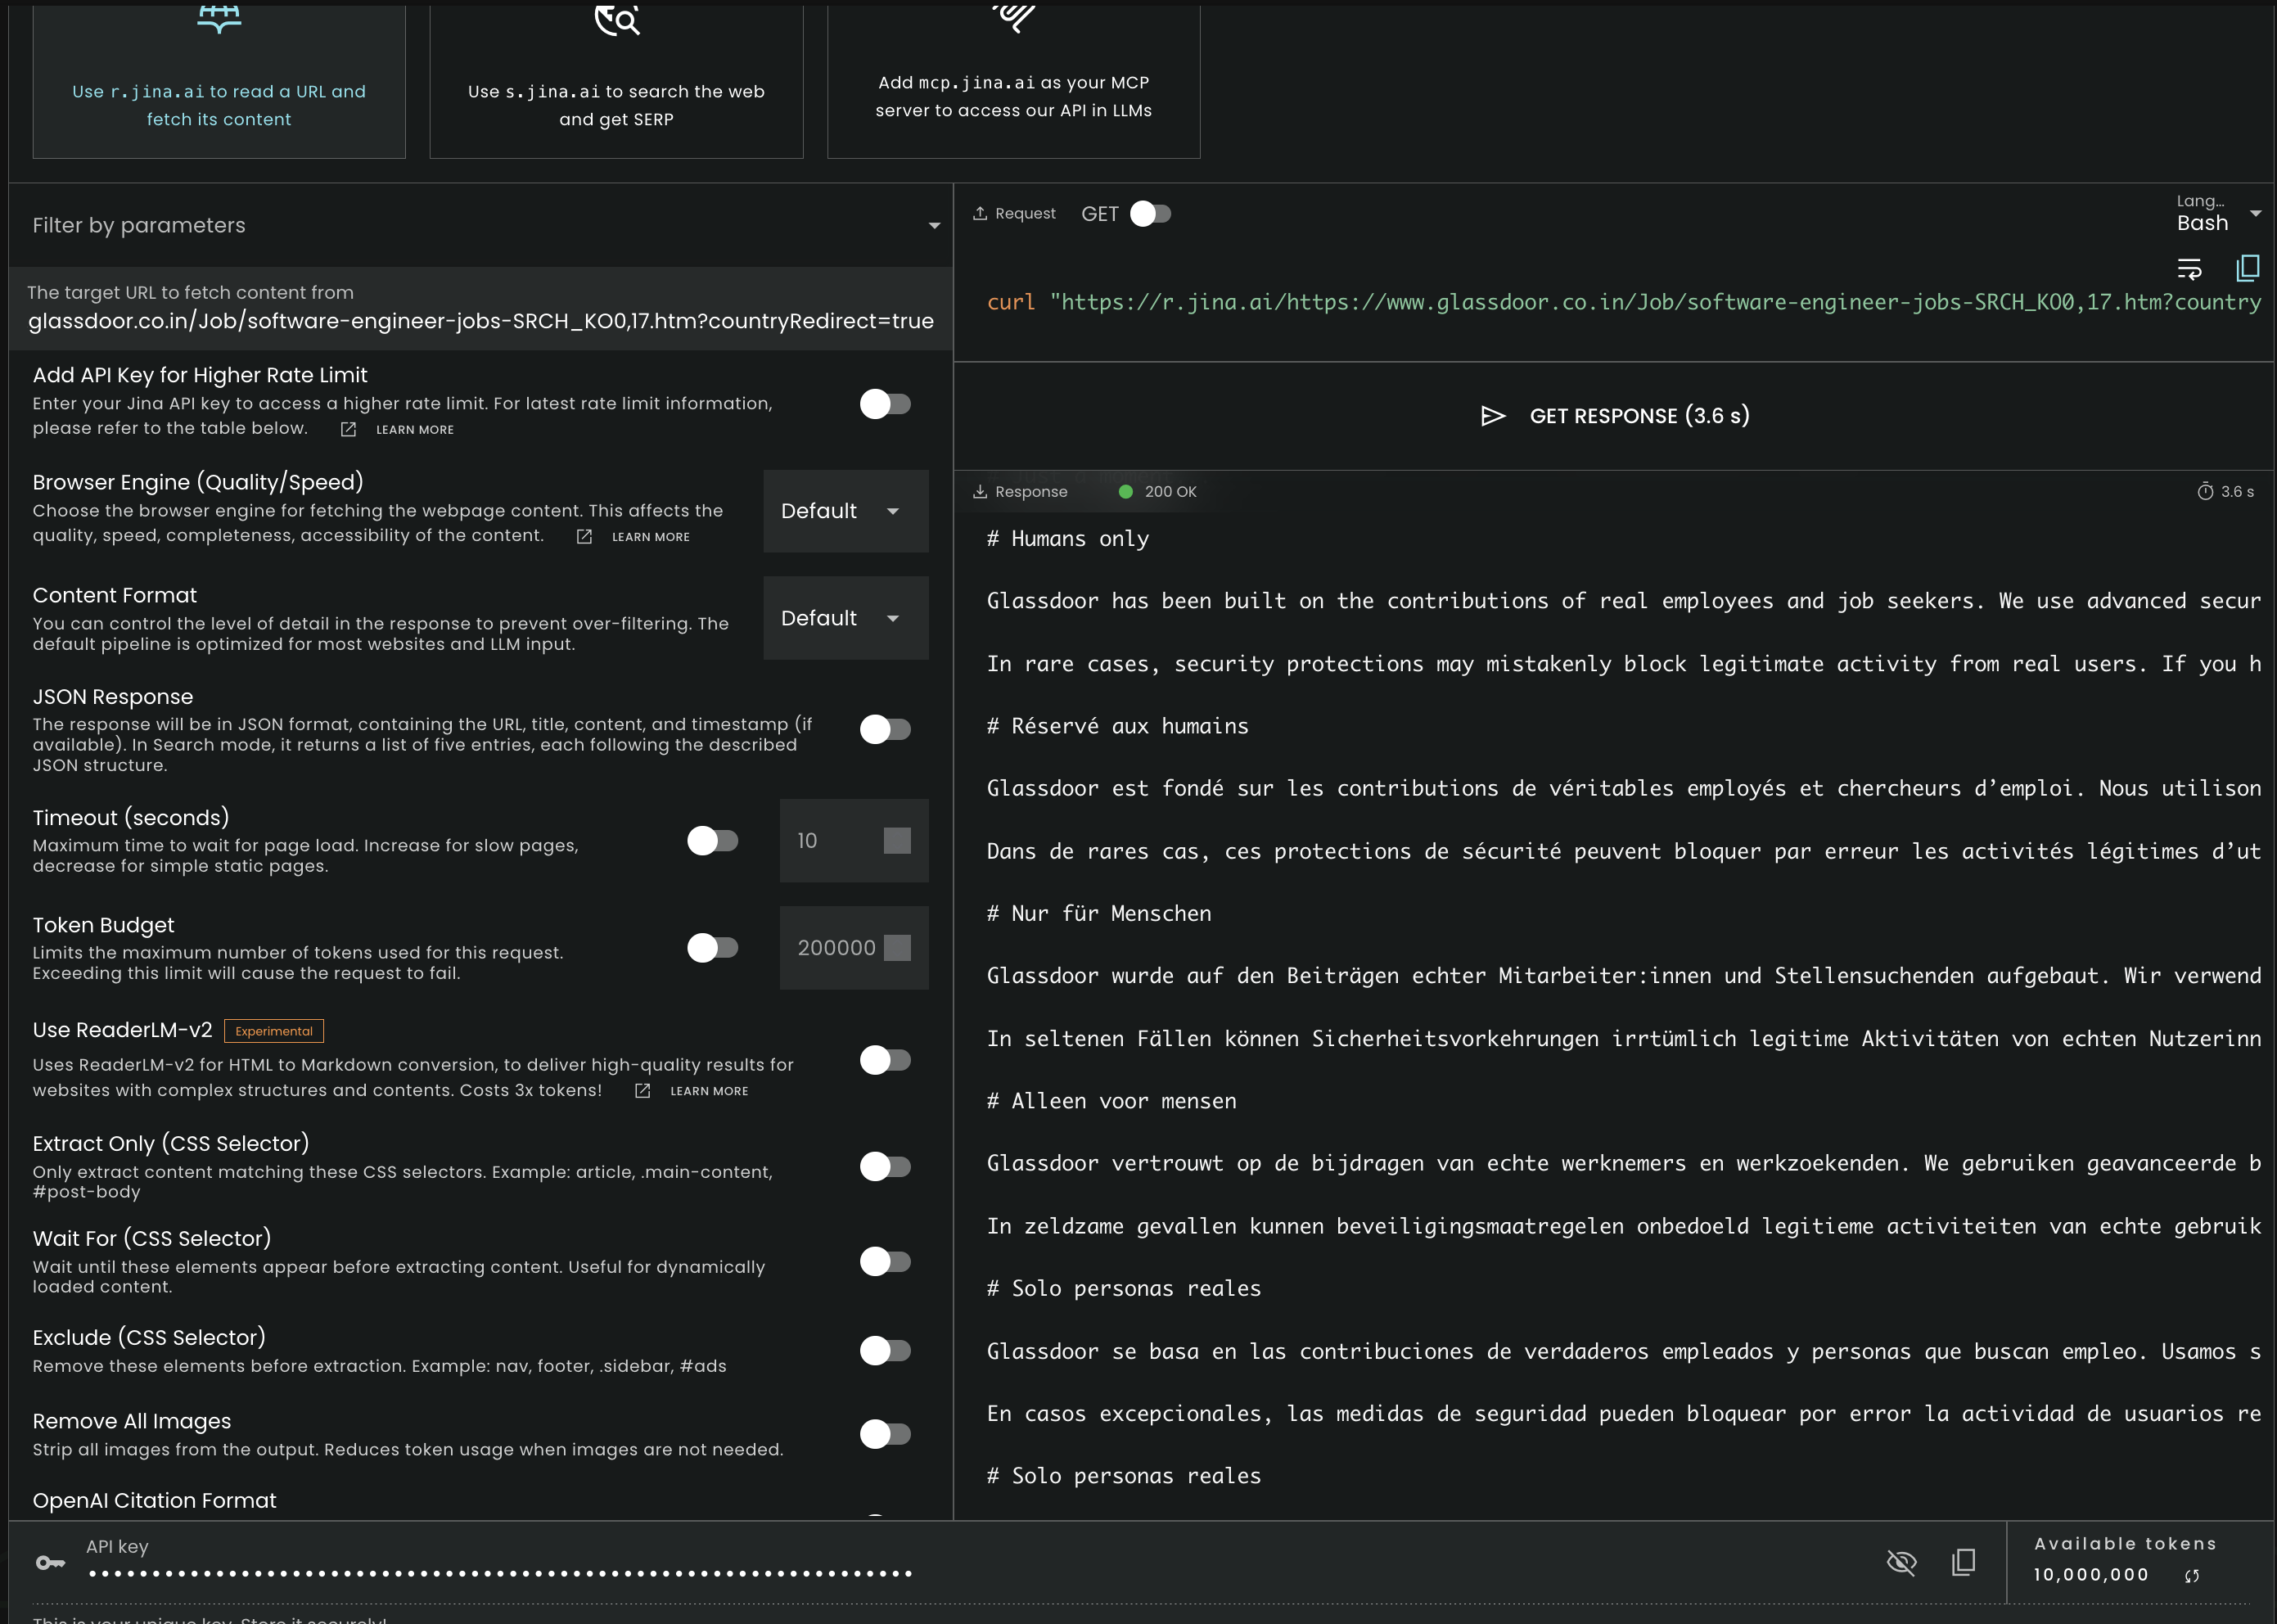Turn on the Timeout seconds switch
This screenshot has width=2277, height=1624.
tap(712, 841)
